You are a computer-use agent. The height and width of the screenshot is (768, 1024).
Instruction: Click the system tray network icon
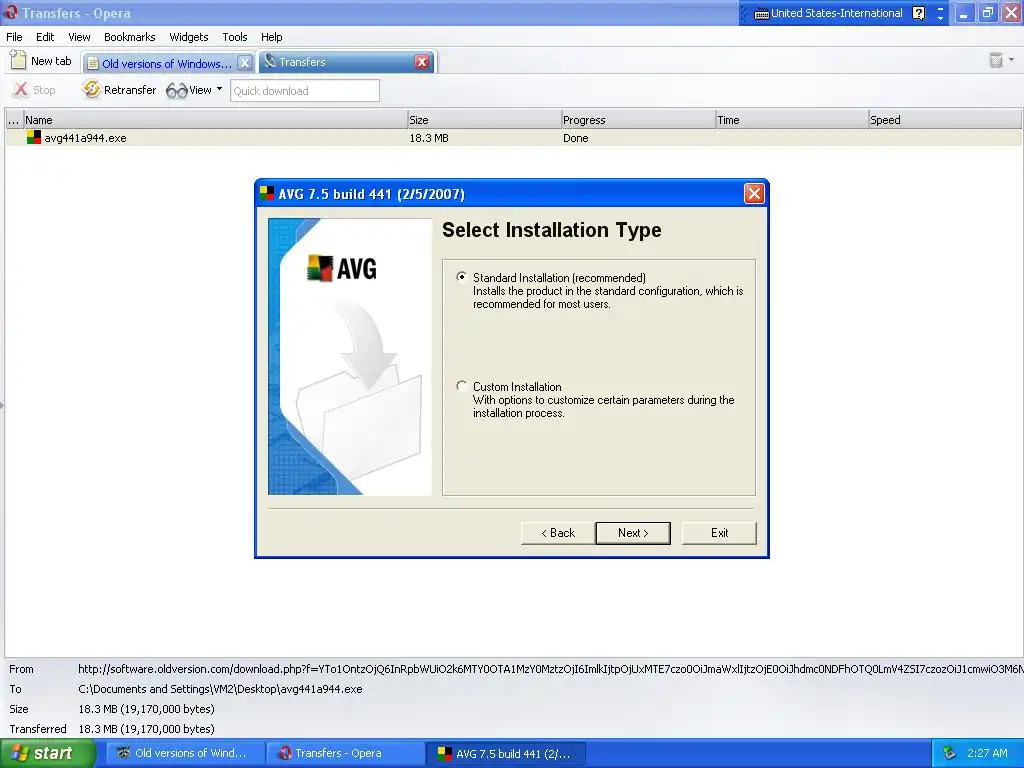point(949,753)
